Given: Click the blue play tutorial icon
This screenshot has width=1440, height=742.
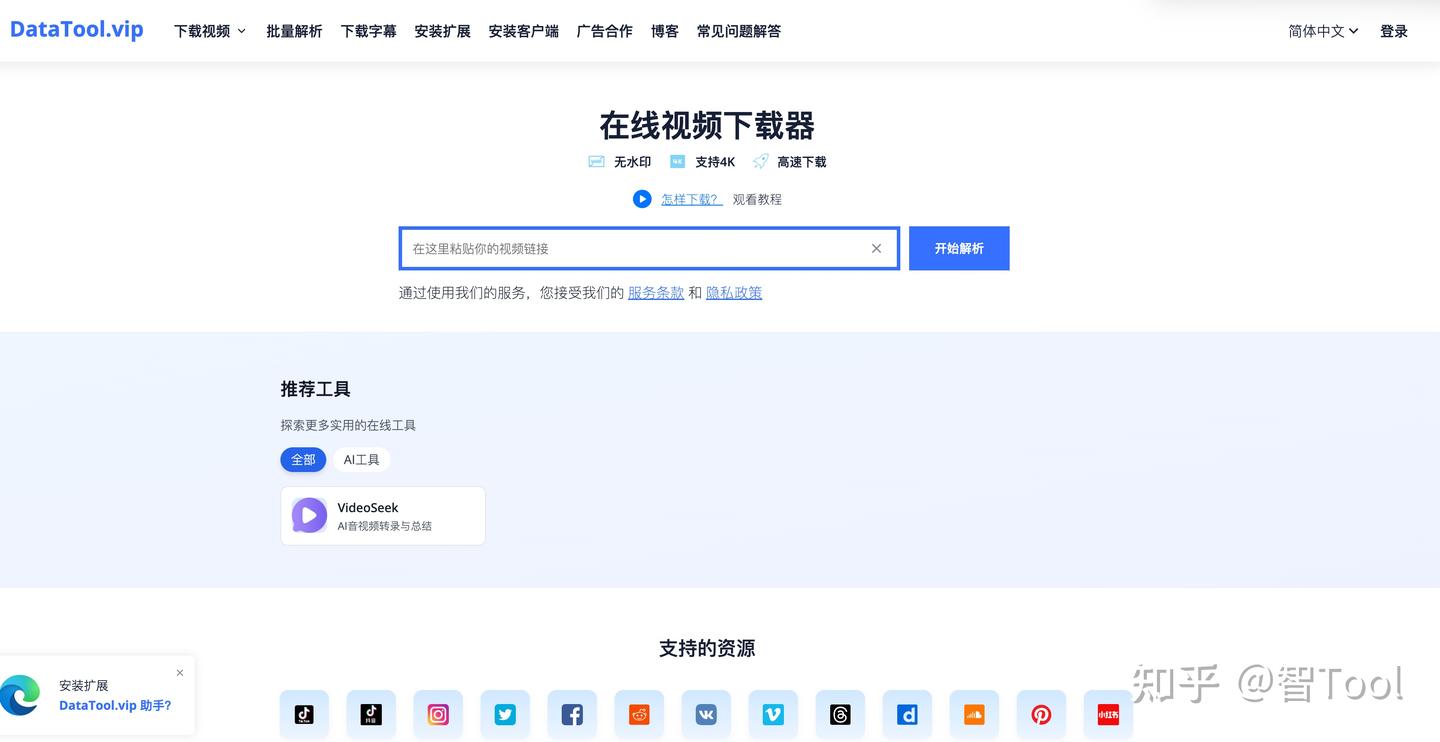Looking at the screenshot, I should coord(642,199).
